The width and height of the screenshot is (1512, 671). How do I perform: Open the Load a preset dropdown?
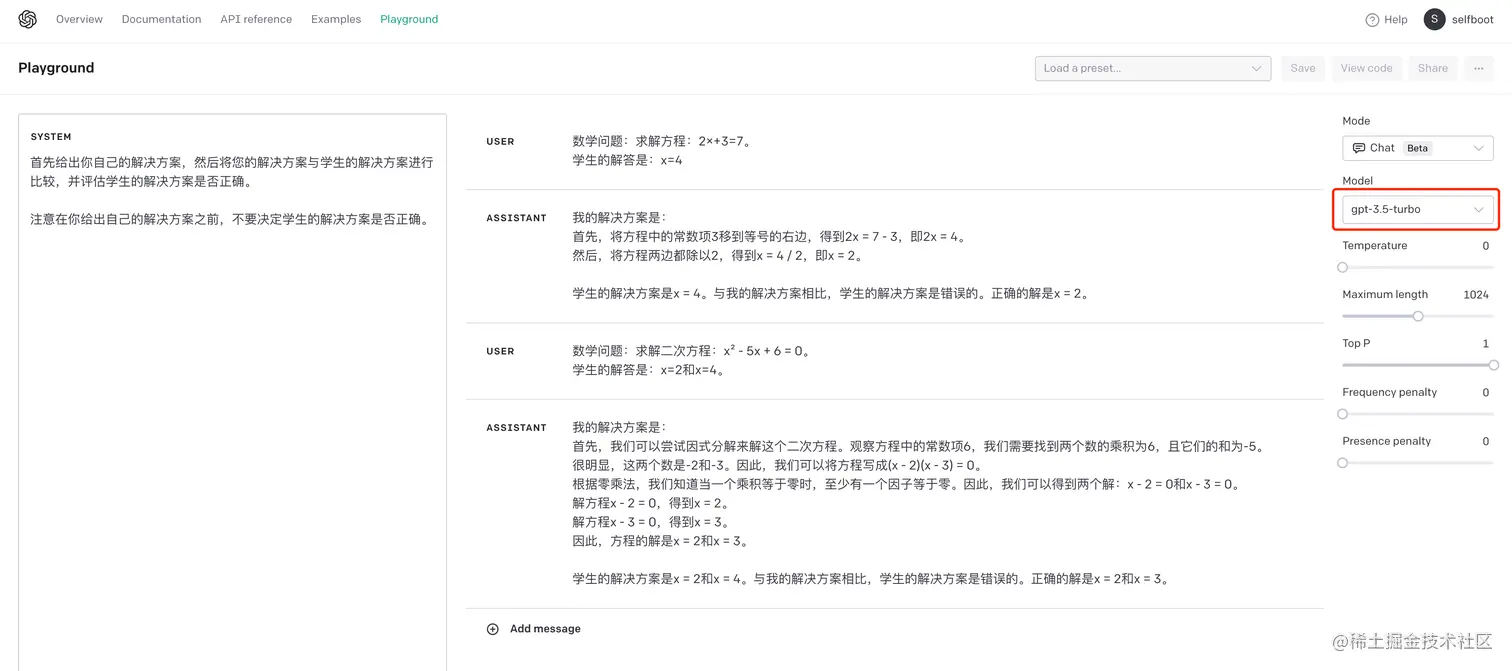[1152, 68]
